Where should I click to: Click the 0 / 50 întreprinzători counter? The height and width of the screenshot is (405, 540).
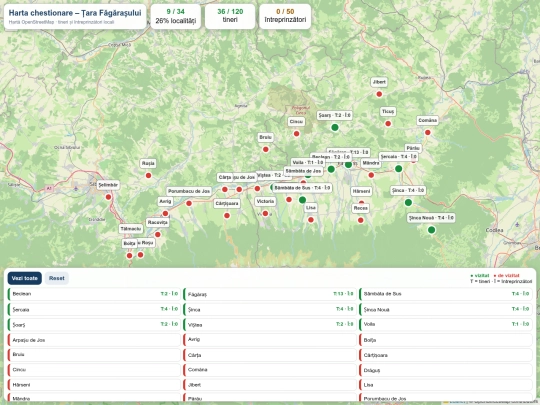pyautogui.click(x=285, y=16)
